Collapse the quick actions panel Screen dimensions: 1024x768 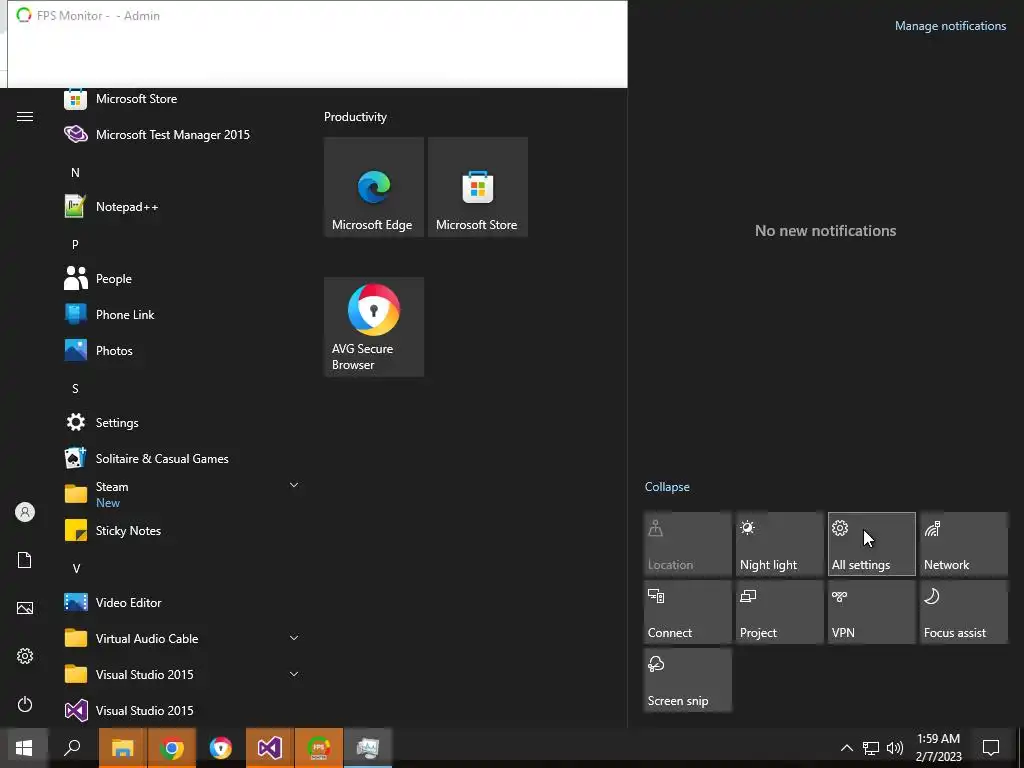[x=667, y=487]
